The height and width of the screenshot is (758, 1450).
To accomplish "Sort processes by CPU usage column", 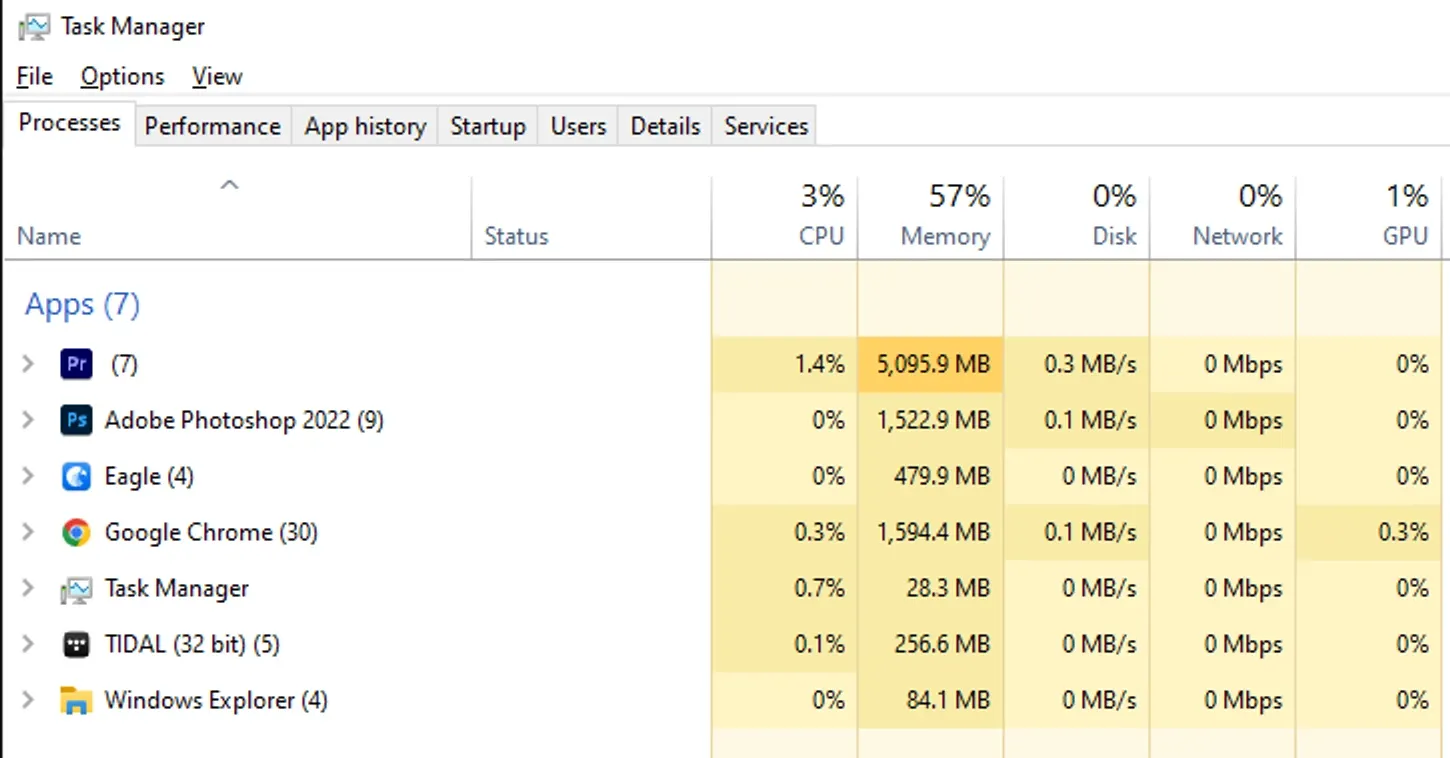I will click(x=785, y=217).
